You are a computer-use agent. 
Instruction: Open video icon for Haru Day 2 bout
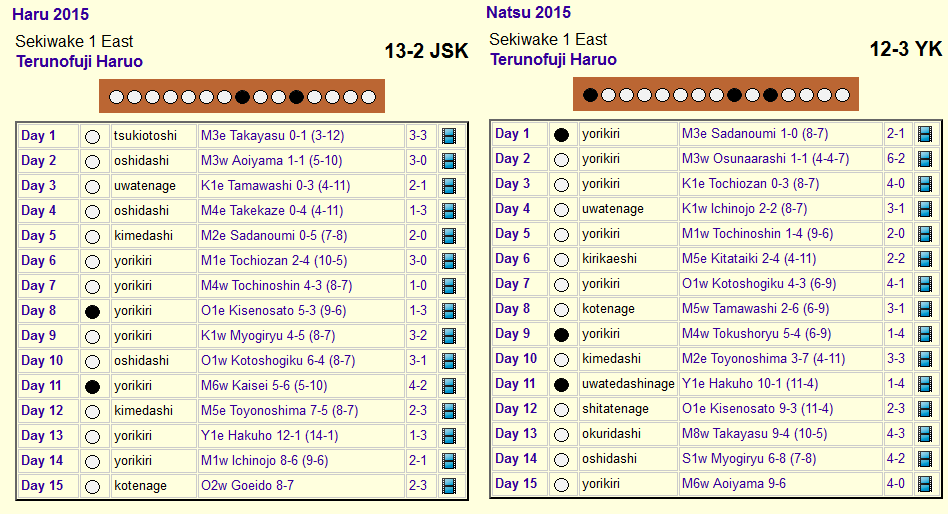click(x=449, y=161)
